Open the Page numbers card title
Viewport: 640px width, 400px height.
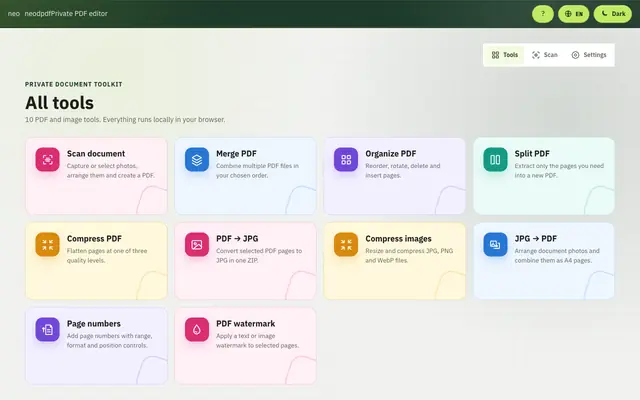pos(94,323)
